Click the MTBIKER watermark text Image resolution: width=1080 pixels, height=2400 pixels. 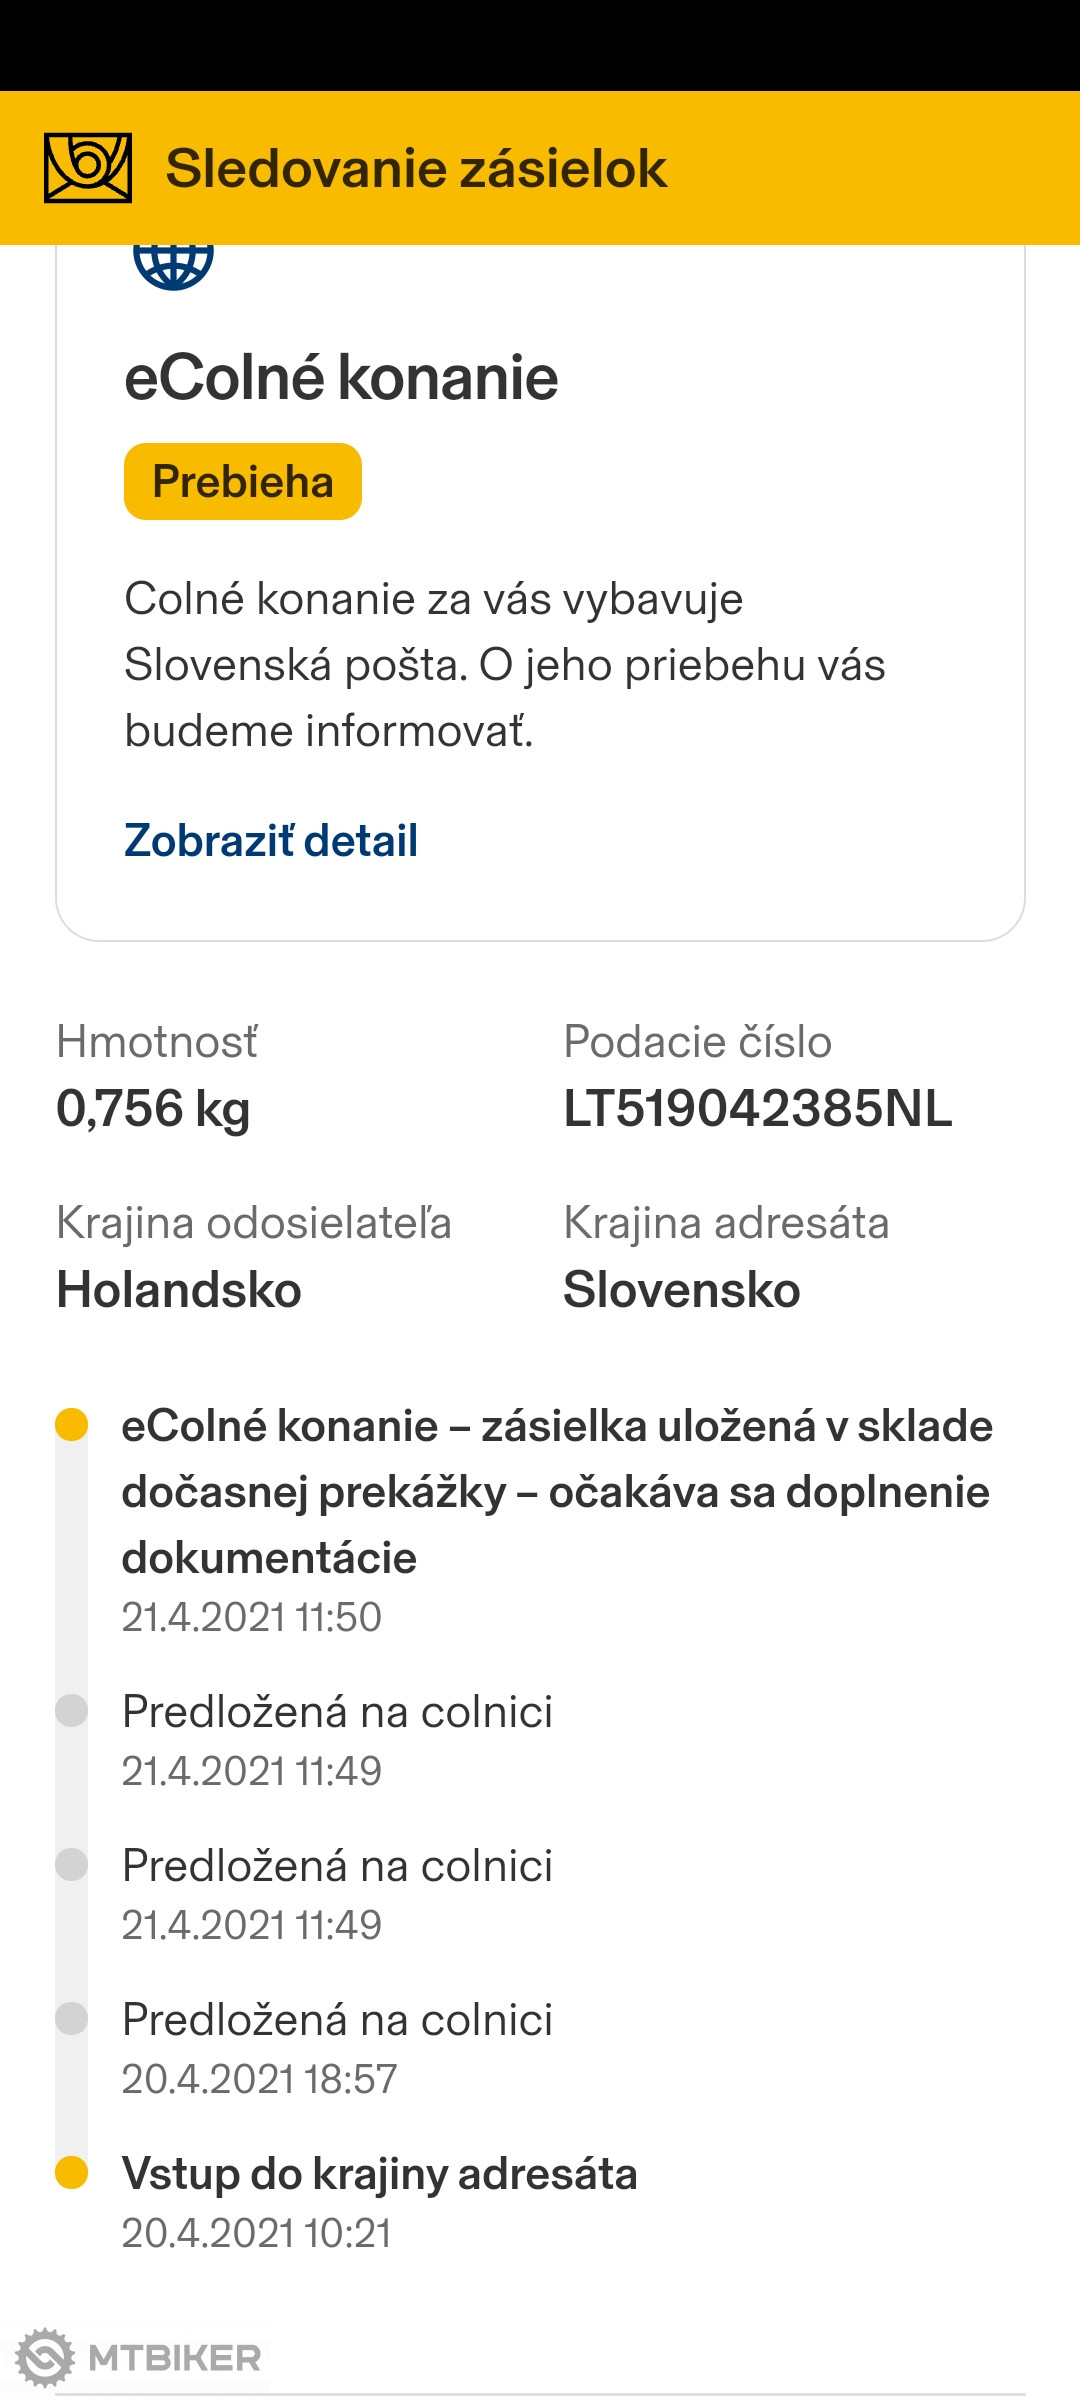[x=174, y=2358]
